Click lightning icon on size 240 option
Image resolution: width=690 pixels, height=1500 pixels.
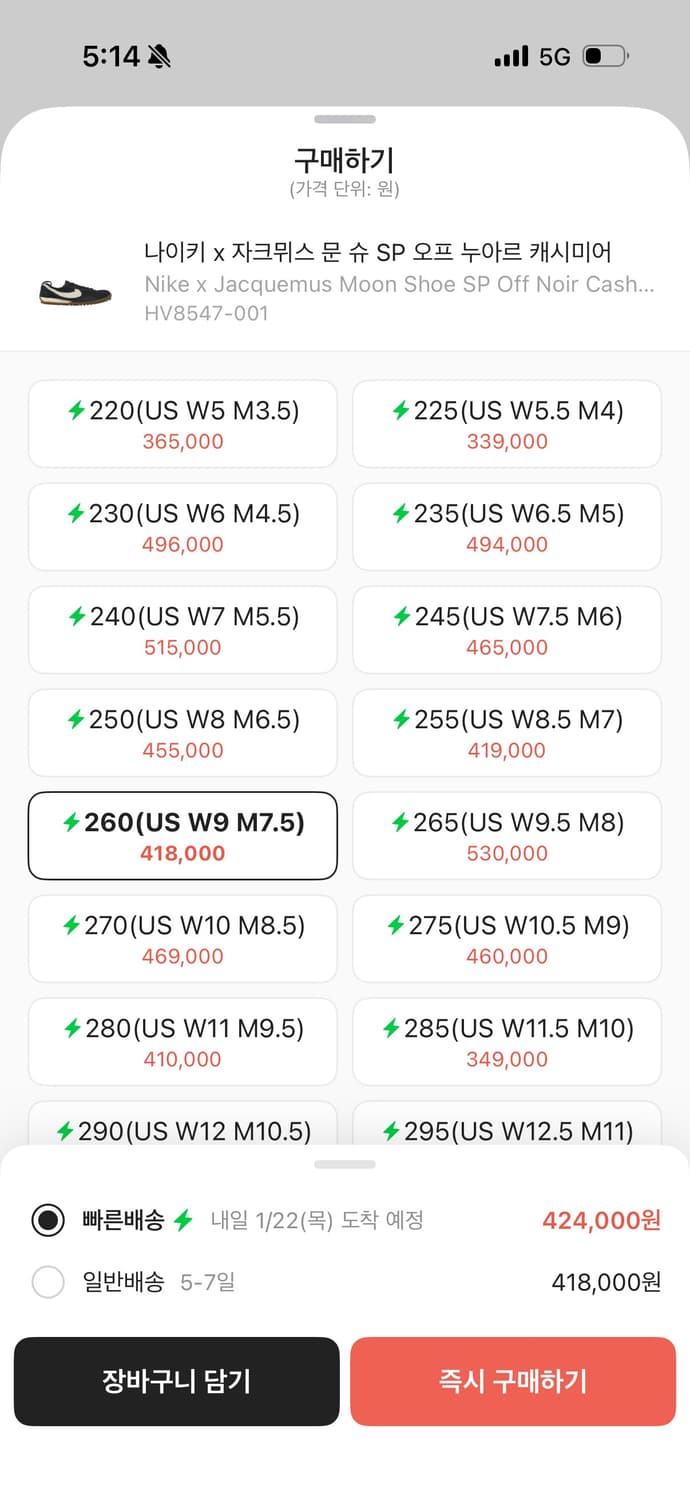tap(76, 617)
